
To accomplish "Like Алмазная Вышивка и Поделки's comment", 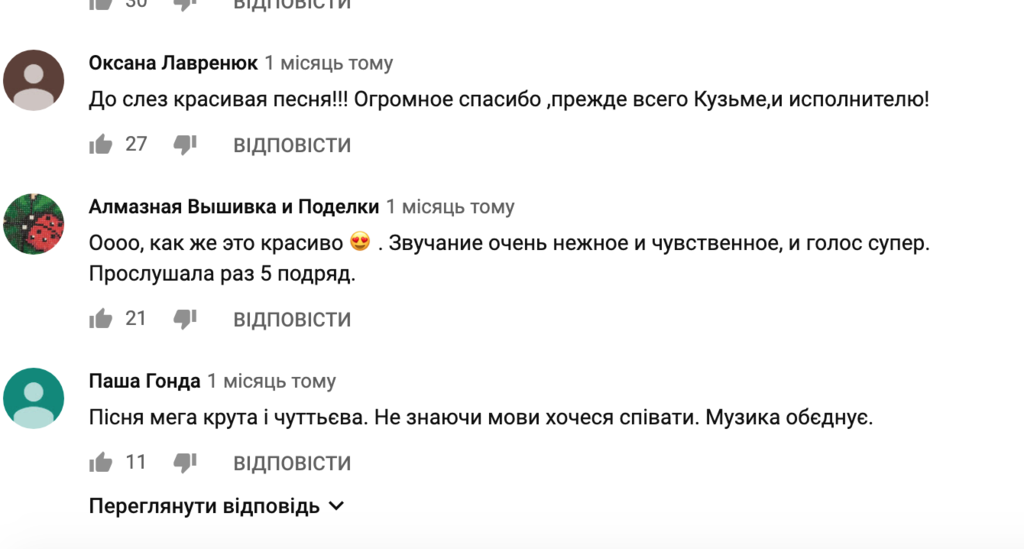I will 101,319.
